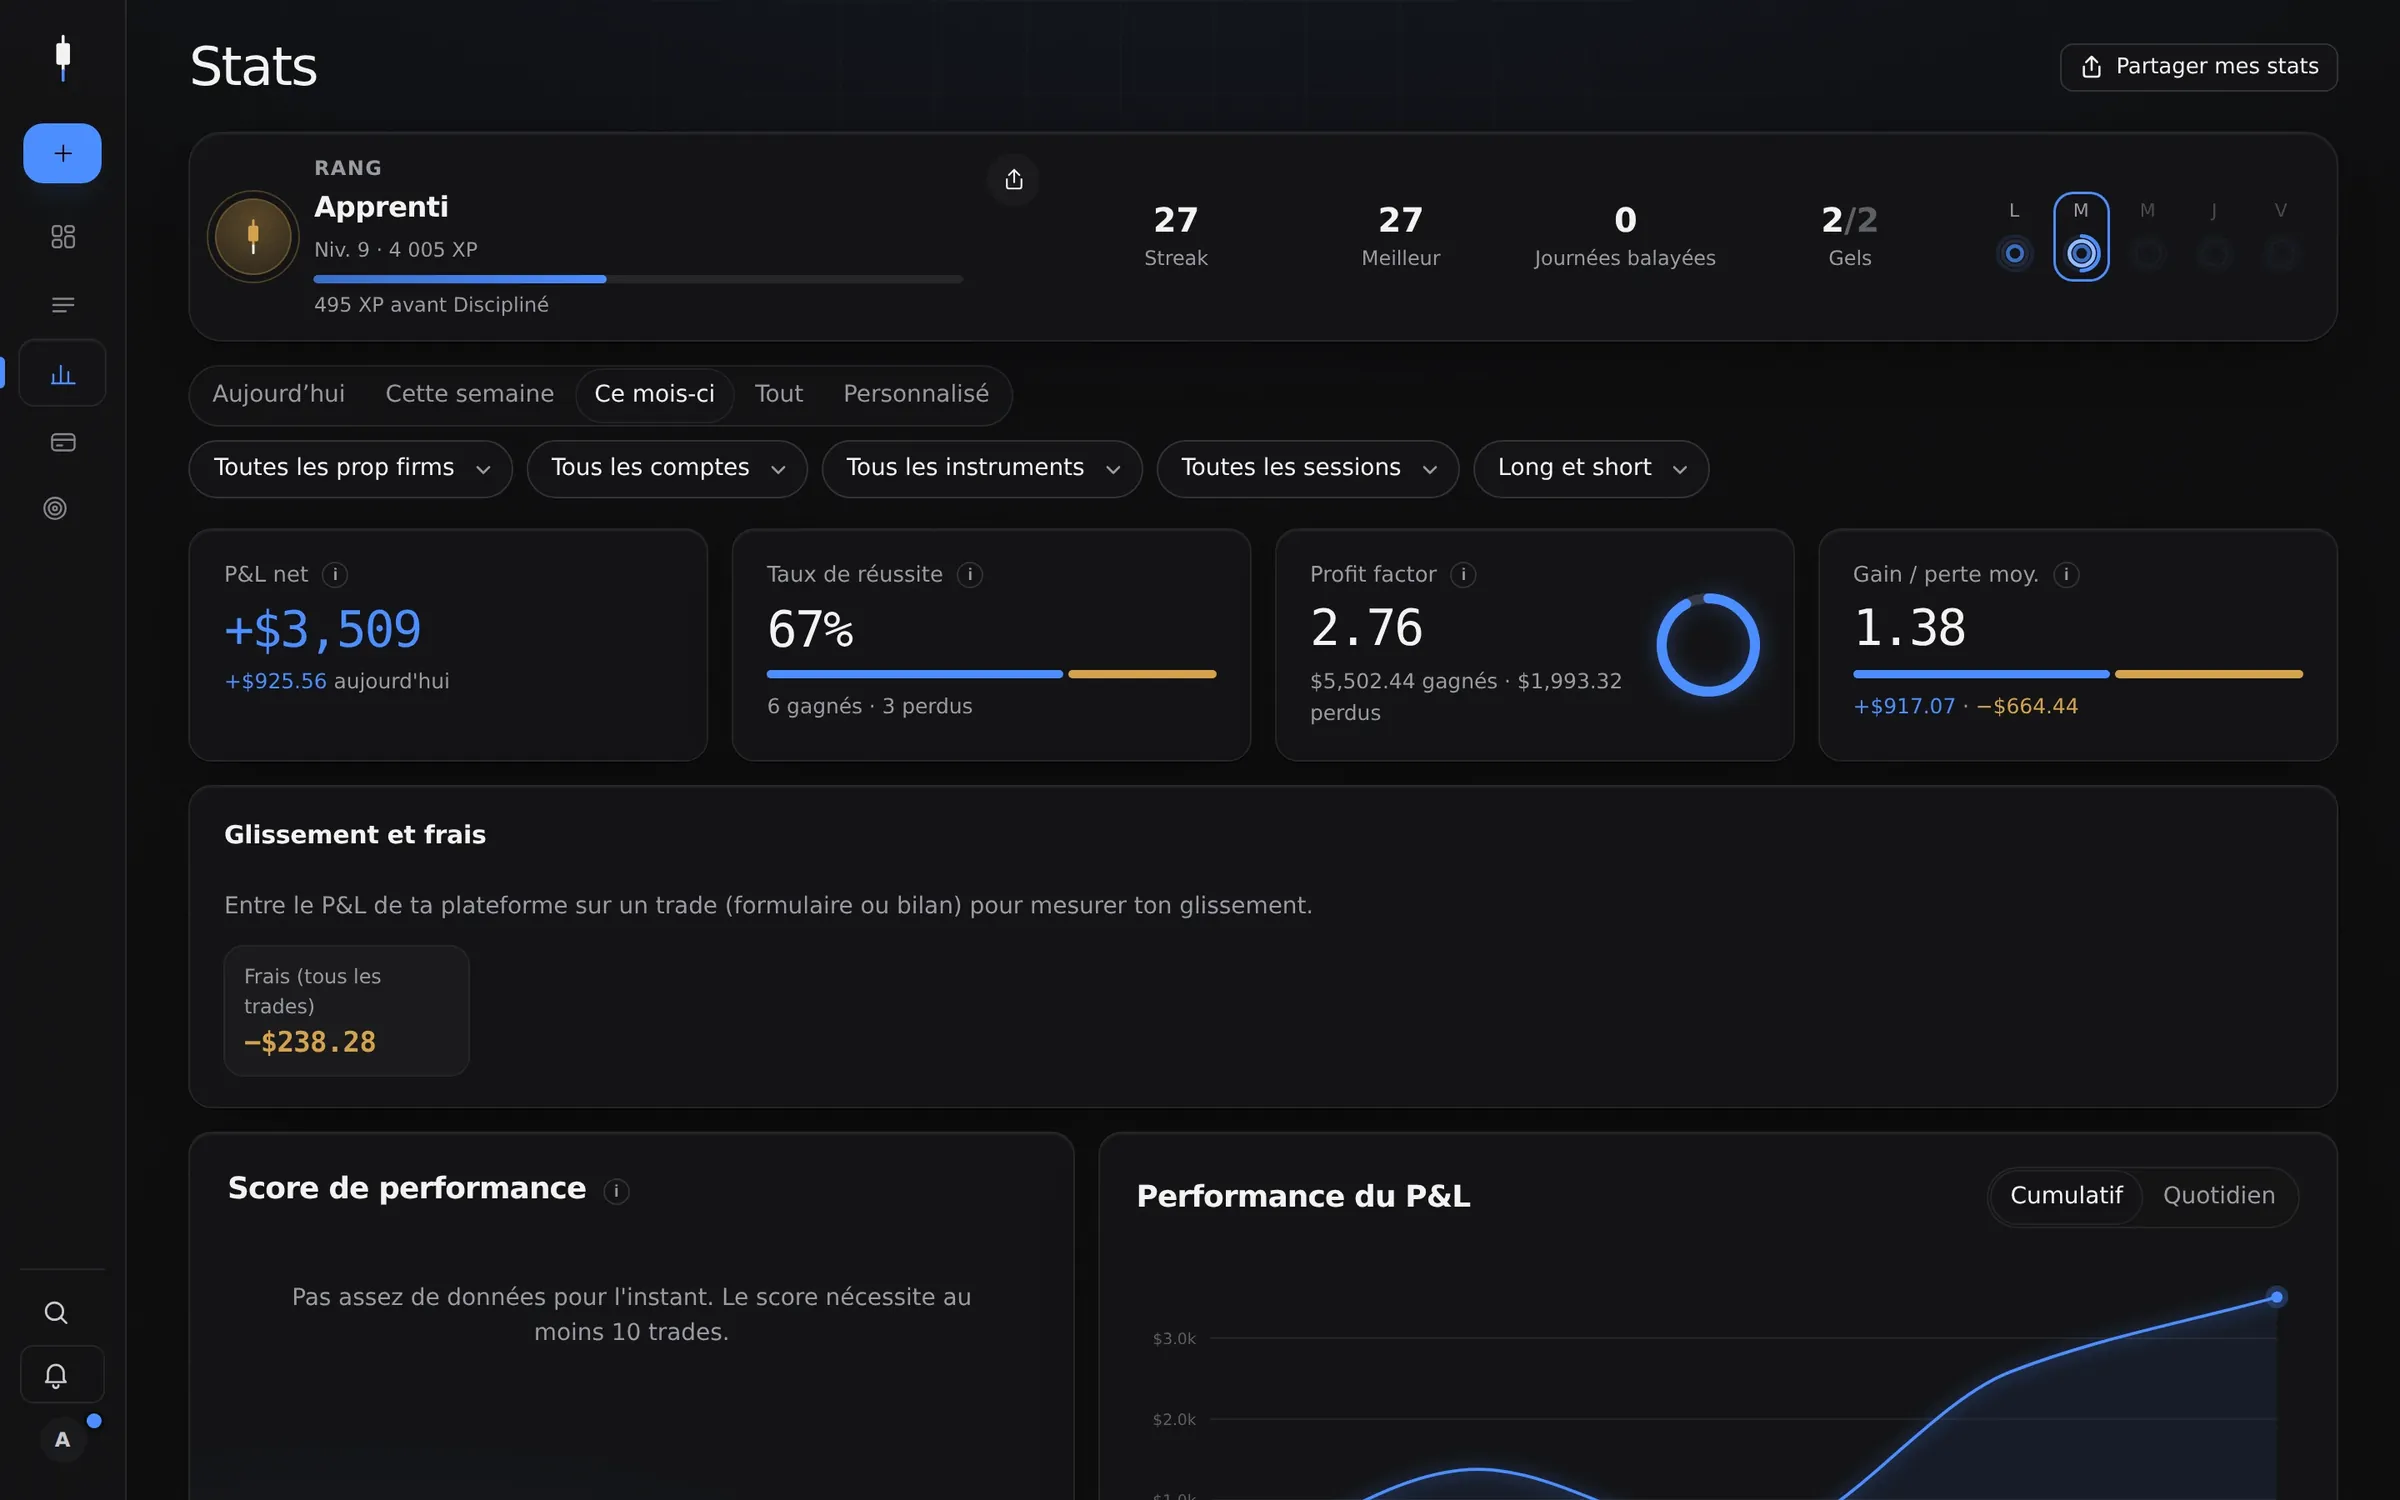Select the Personnalisé period tab
The width and height of the screenshot is (2400, 1500).
[916, 394]
